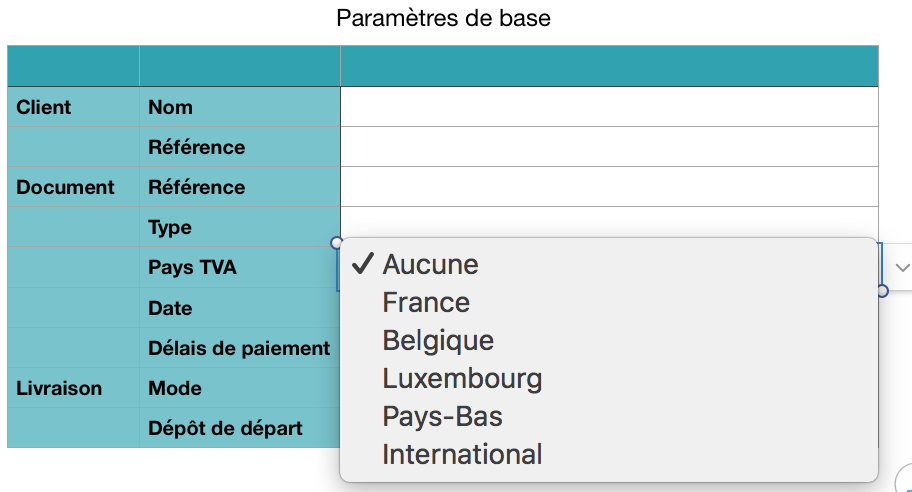Screen dimensions: 912x492
Task: Click the value cell for Document Référence
Action: [609, 187]
